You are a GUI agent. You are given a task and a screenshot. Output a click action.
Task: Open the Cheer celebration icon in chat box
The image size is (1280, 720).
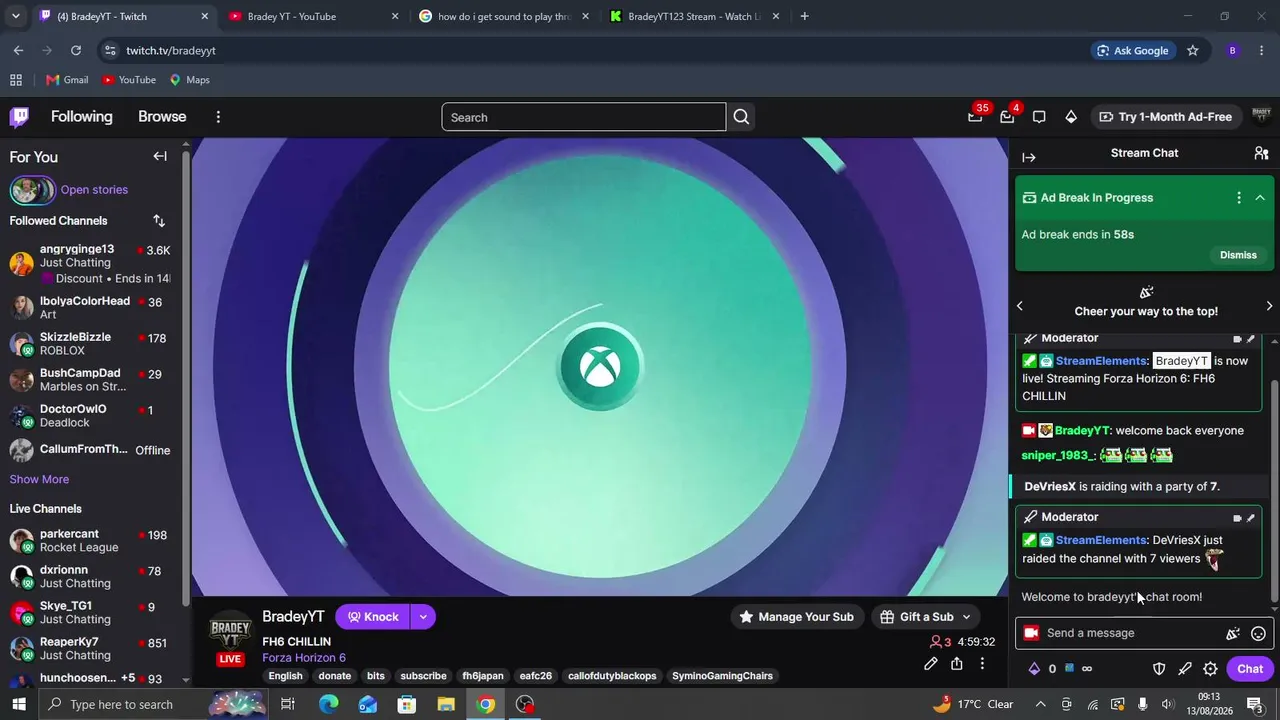pos(1233,633)
